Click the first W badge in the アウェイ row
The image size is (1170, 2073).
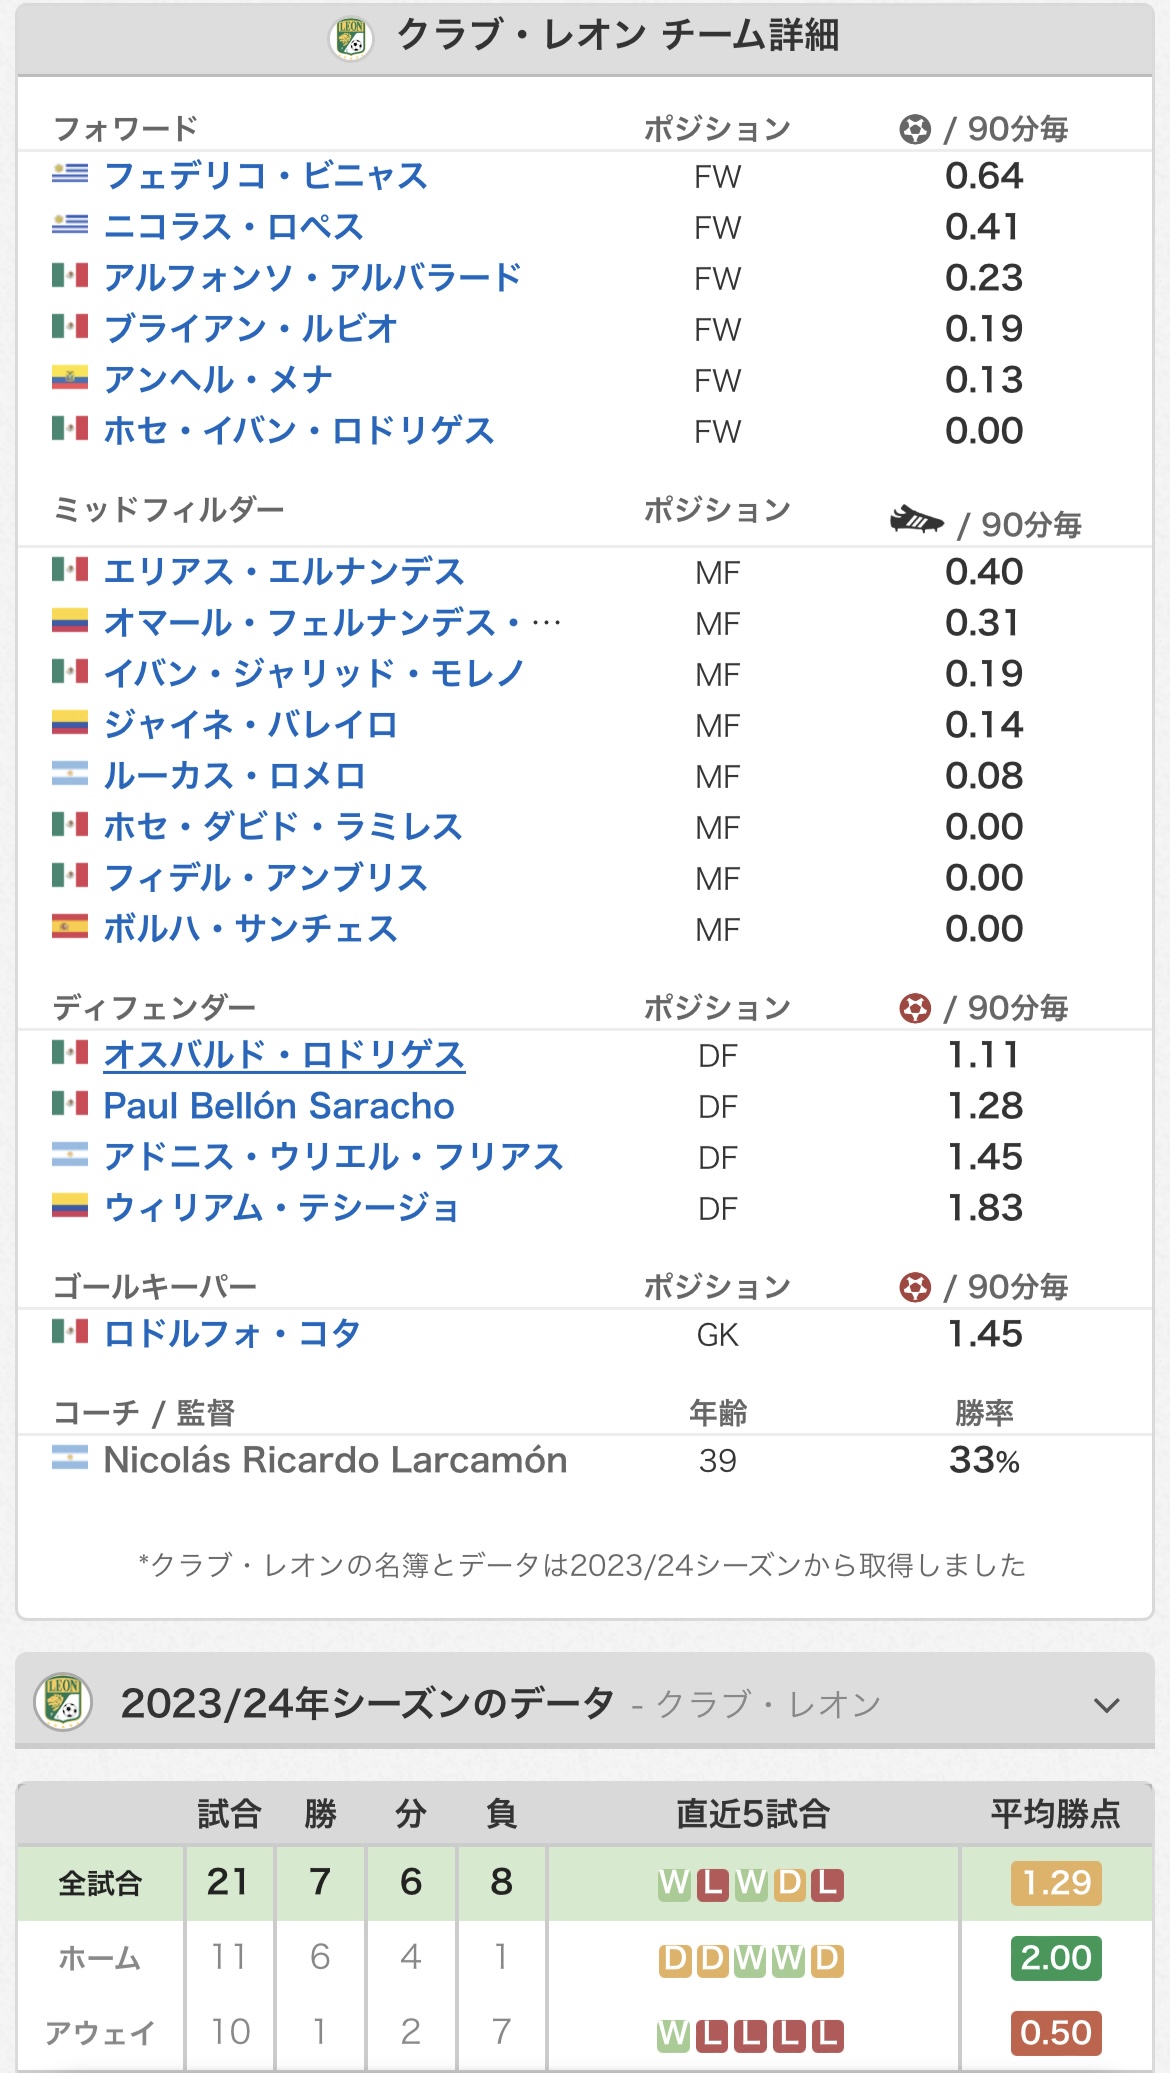(x=673, y=2034)
